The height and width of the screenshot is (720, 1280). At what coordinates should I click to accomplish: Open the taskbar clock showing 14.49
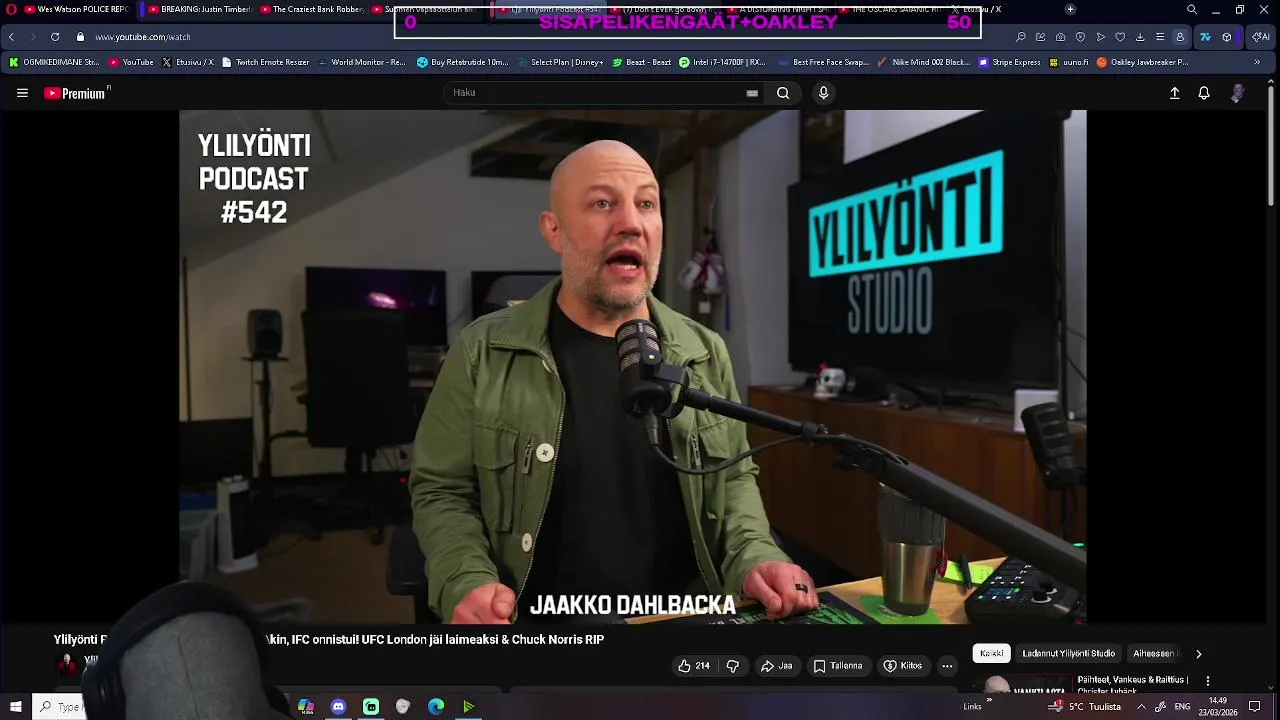(x=1217, y=706)
